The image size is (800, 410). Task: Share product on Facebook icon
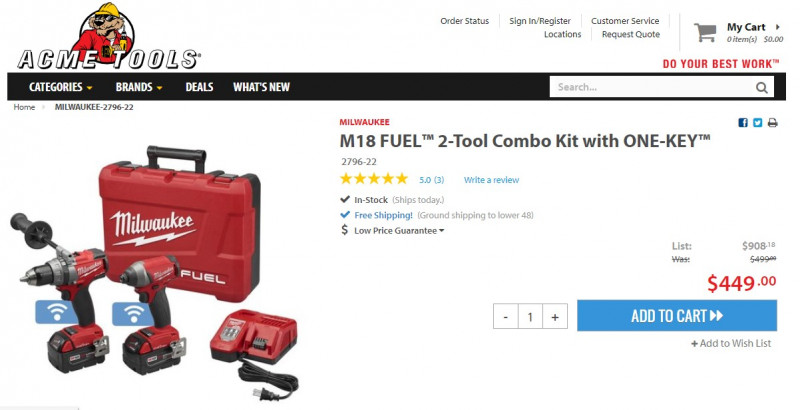click(x=743, y=122)
